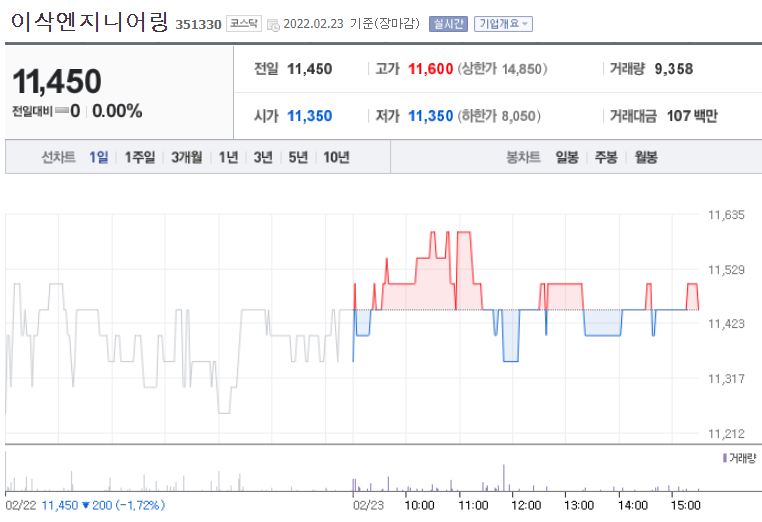Switch to the 1년 chart period
Screen dimensions: 762x522
click(228, 157)
